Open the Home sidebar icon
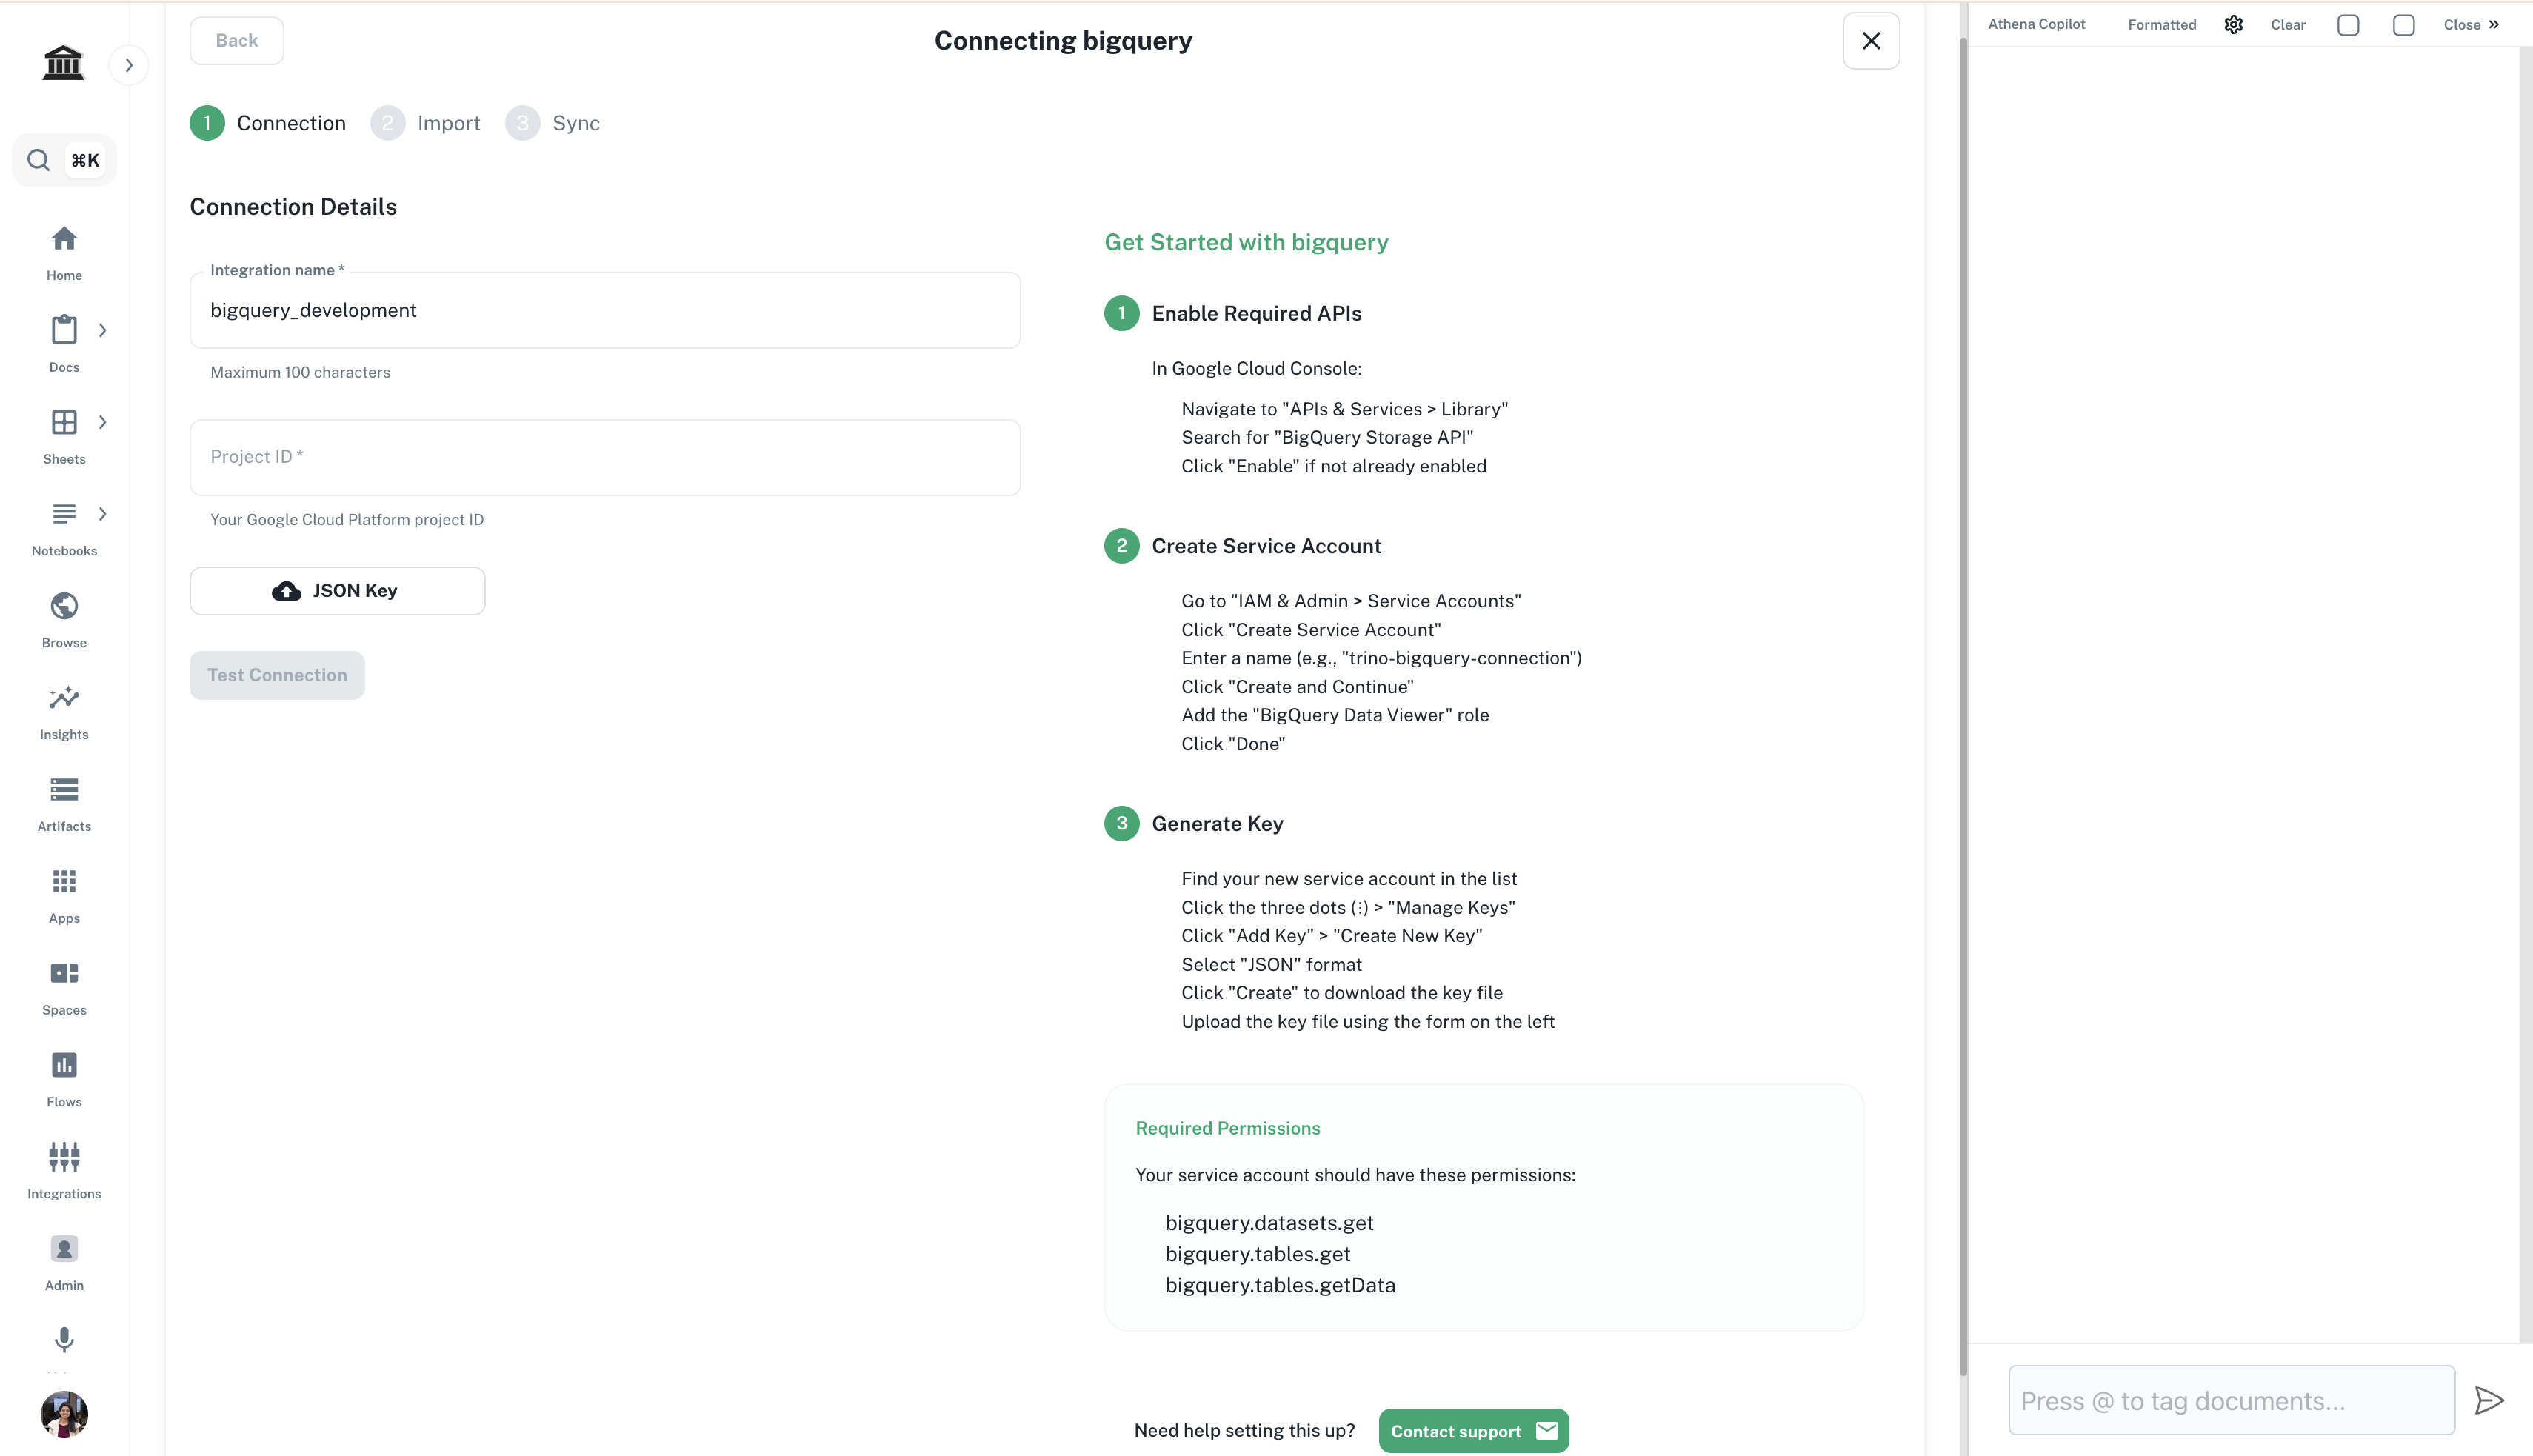 click(x=64, y=240)
